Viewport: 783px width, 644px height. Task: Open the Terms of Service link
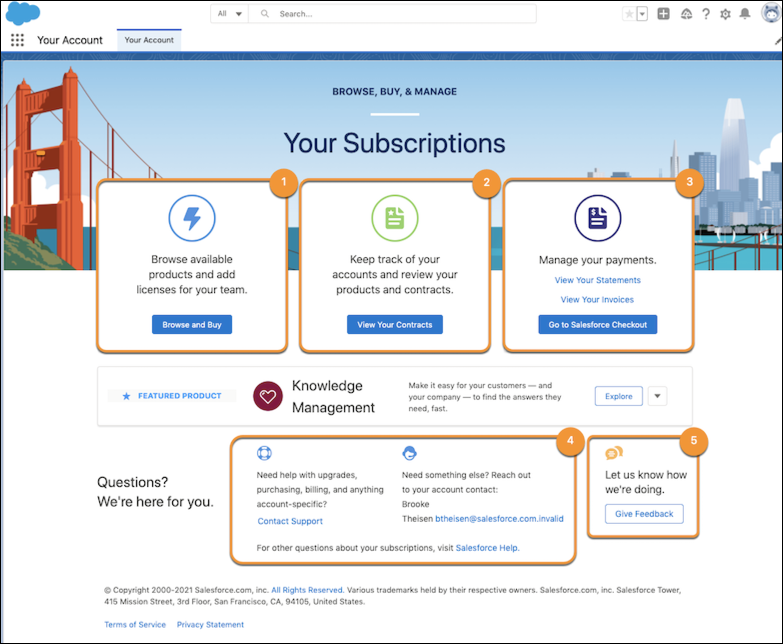click(x=135, y=625)
